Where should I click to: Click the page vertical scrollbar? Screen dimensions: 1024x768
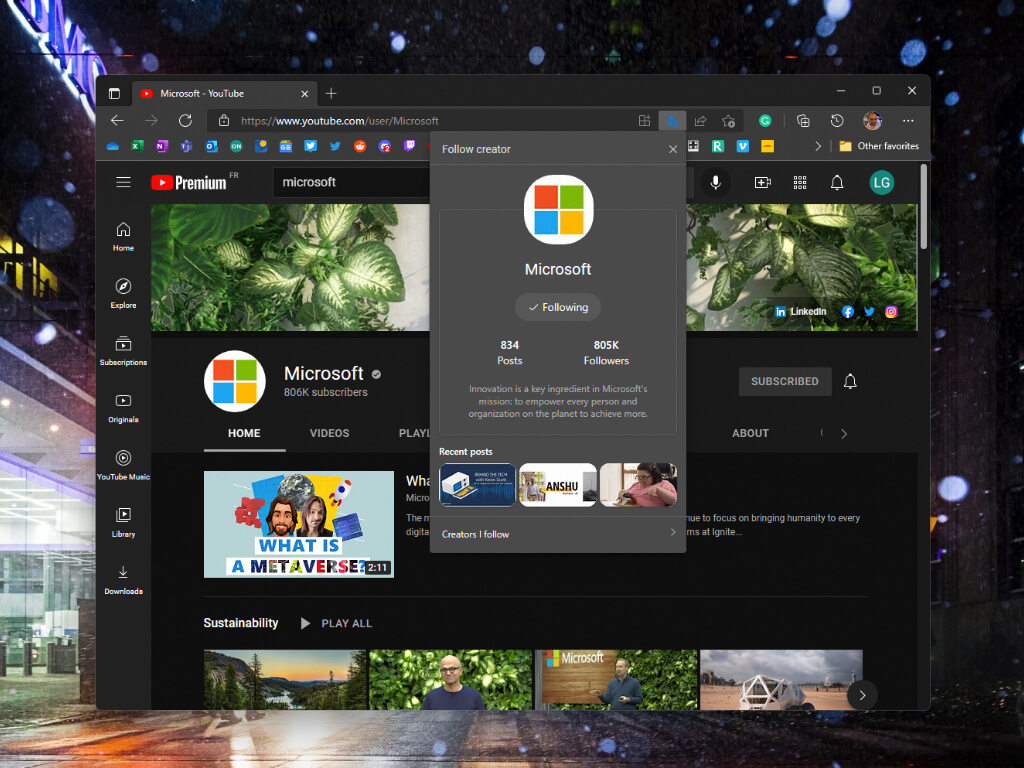[923, 207]
